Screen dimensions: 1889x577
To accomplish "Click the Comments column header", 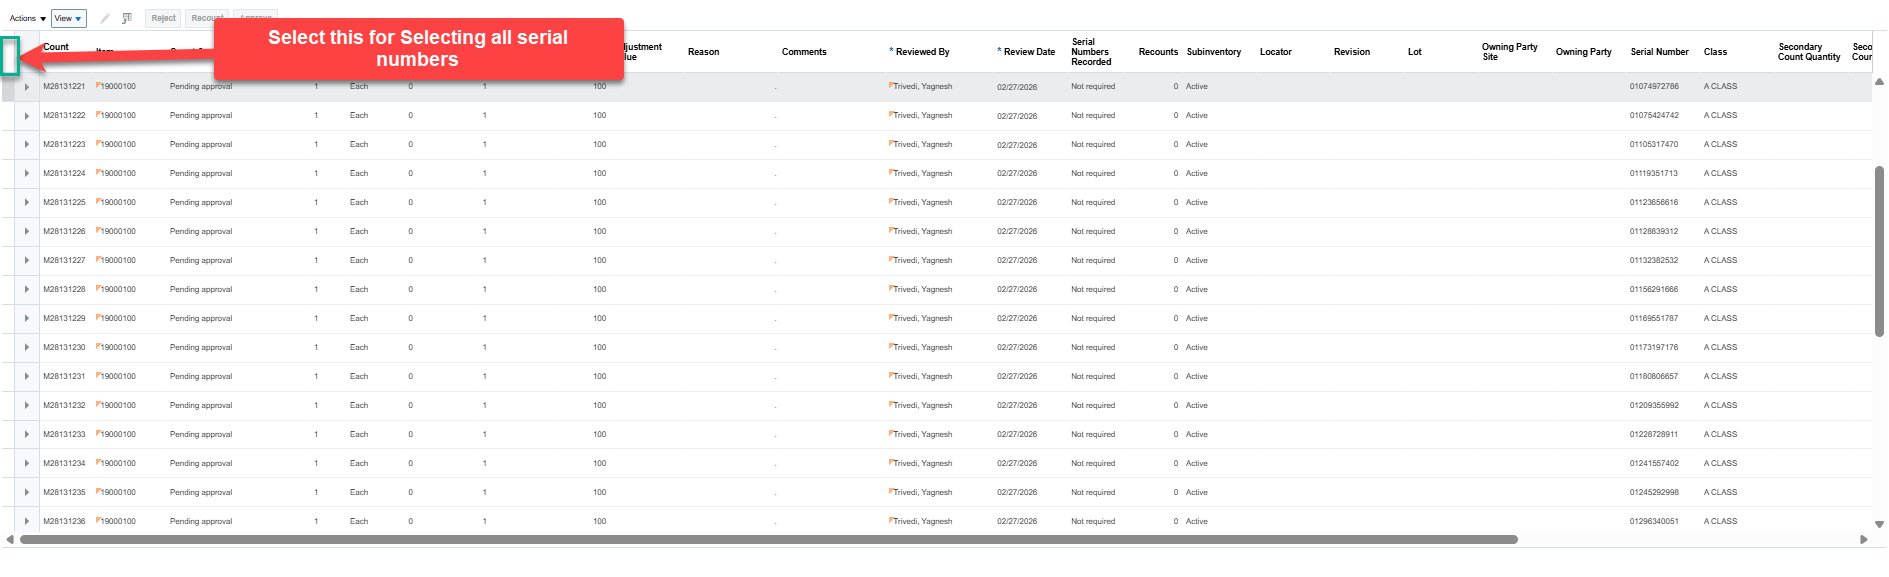I will pyautogui.click(x=804, y=52).
